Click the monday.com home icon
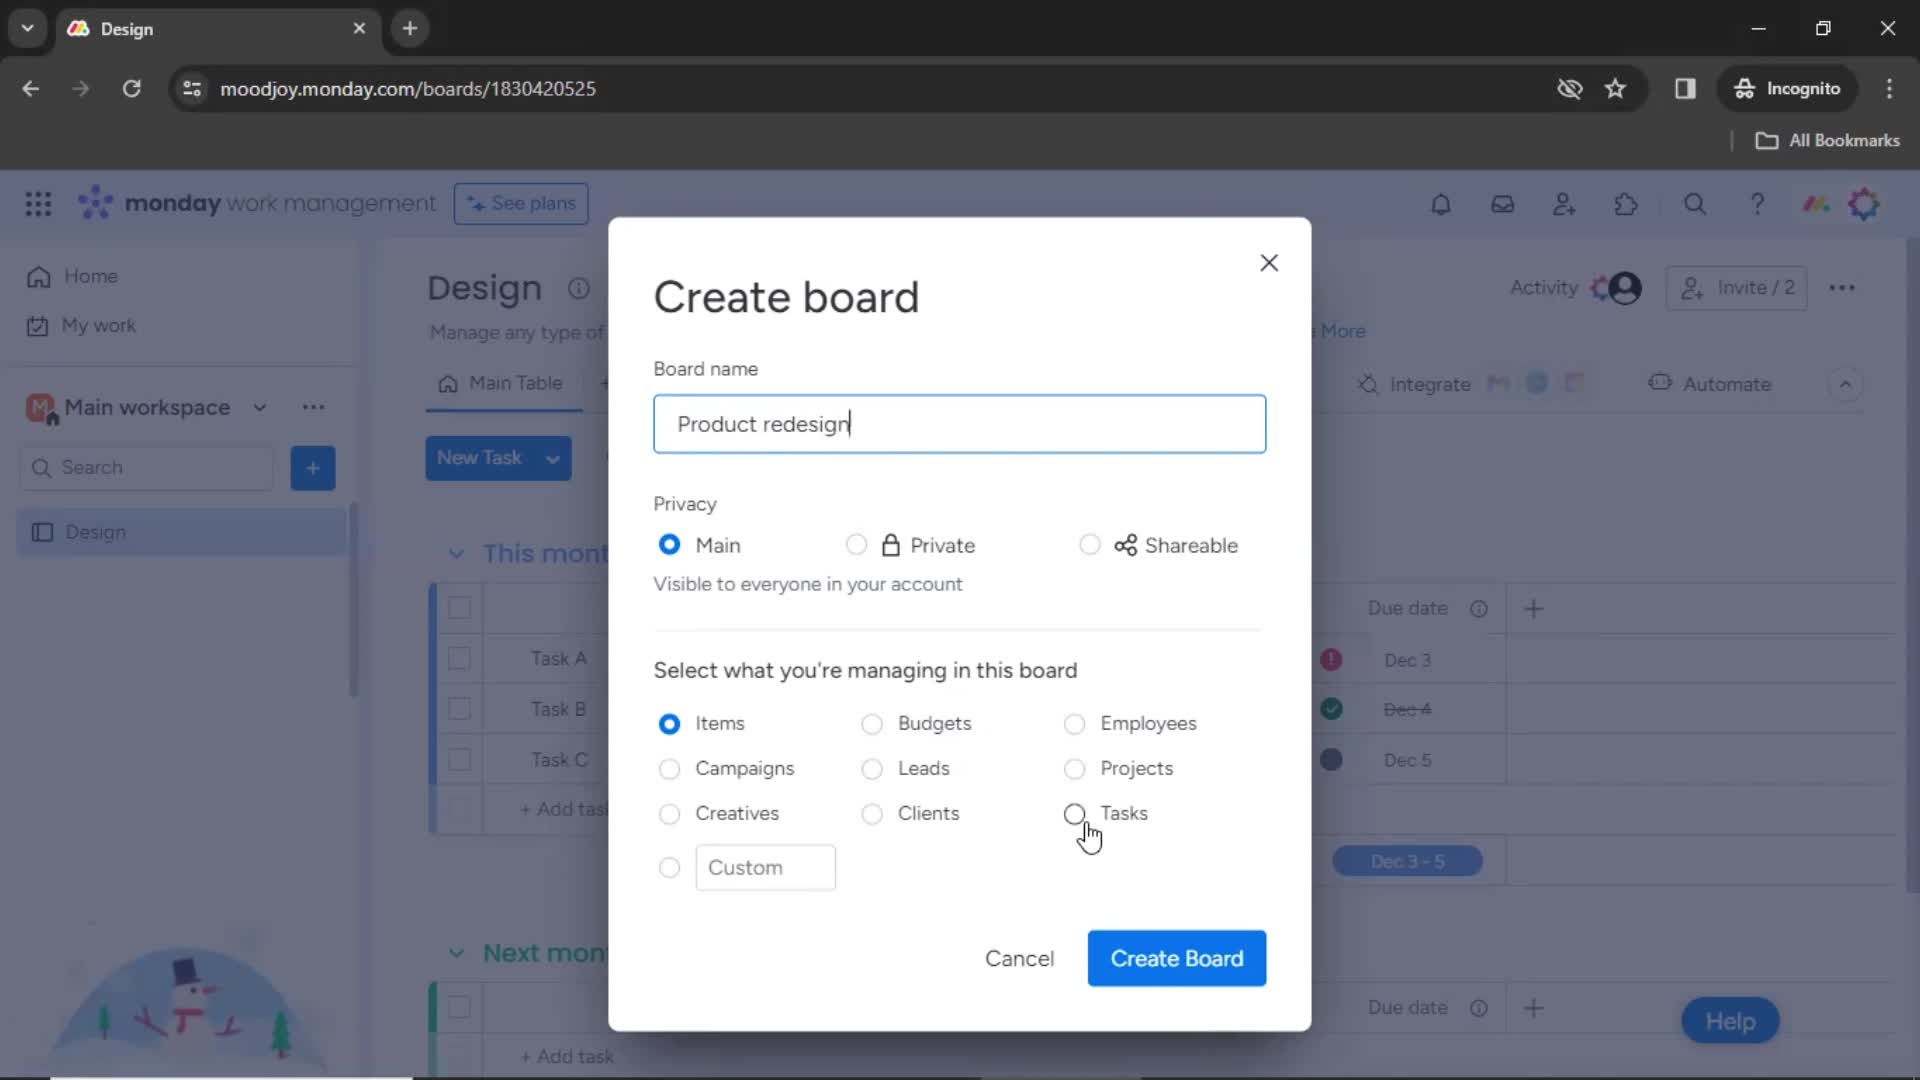The image size is (1920, 1080). tap(40, 276)
